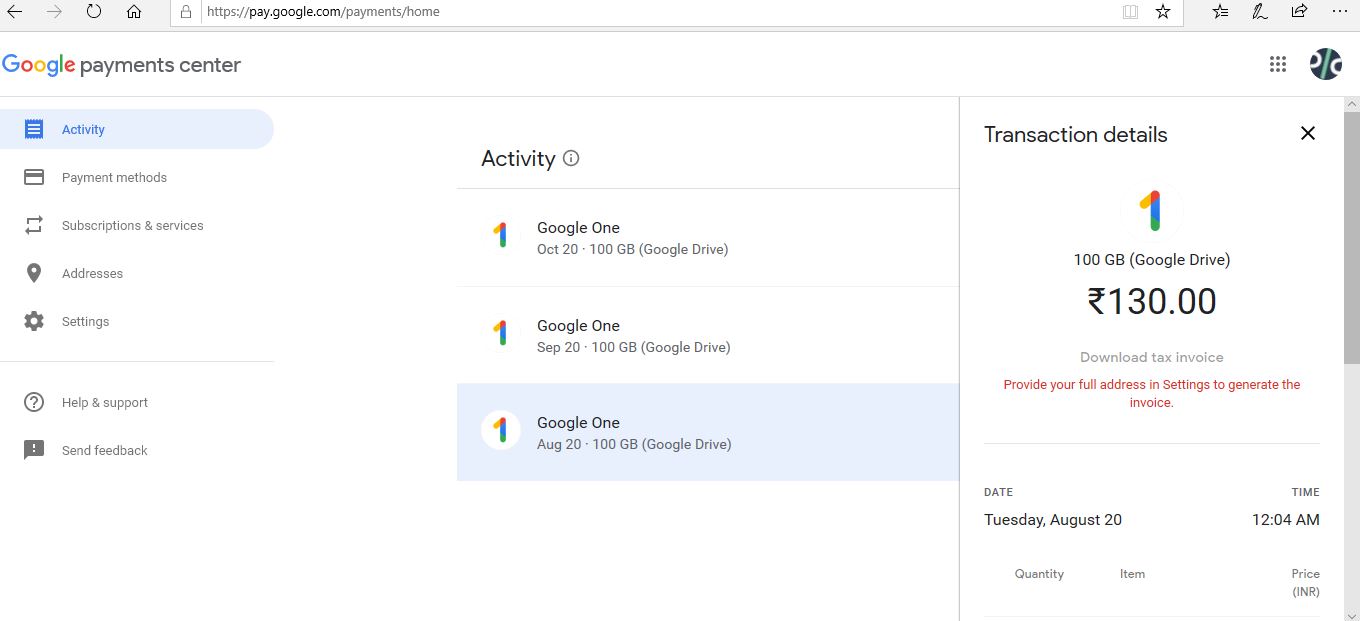Click the browser refresh icon
This screenshot has height=621, width=1360.
pyautogui.click(x=94, y=12)
